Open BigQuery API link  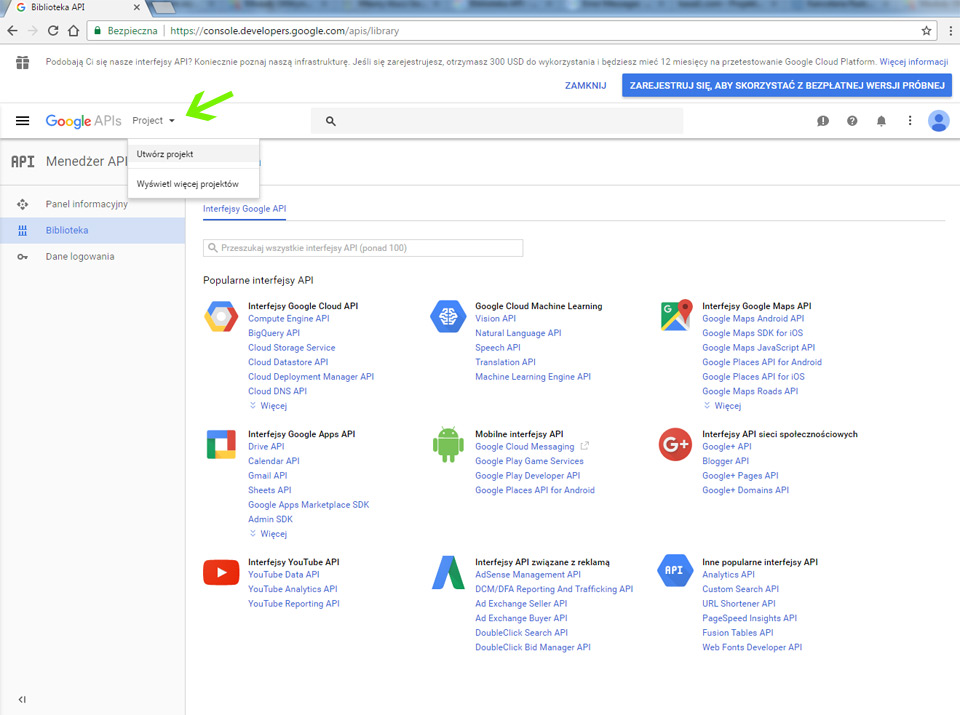pyautogui.click(x=274, y=333)
